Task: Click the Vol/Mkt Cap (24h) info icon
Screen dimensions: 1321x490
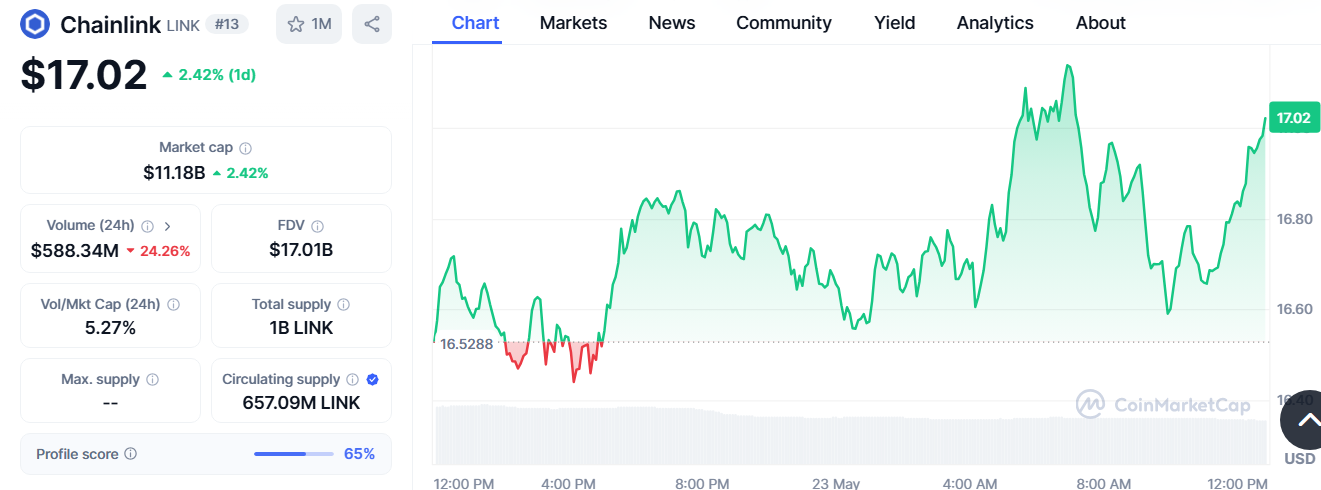Action: 173,304
